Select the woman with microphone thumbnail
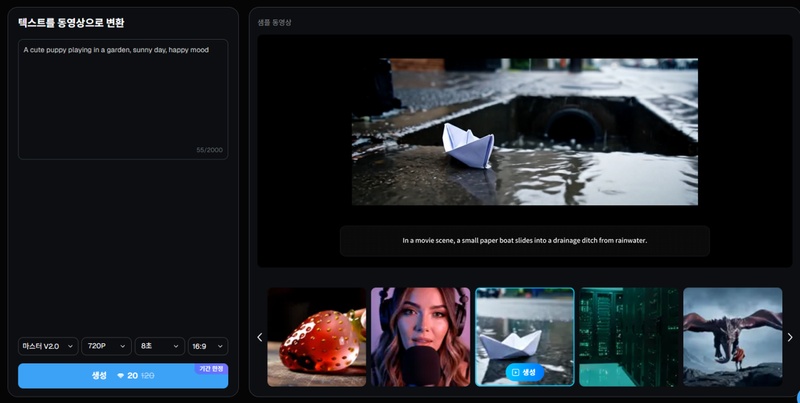This screenshot has width=800, height=403. pyautogui.click(x=420, y=337)
